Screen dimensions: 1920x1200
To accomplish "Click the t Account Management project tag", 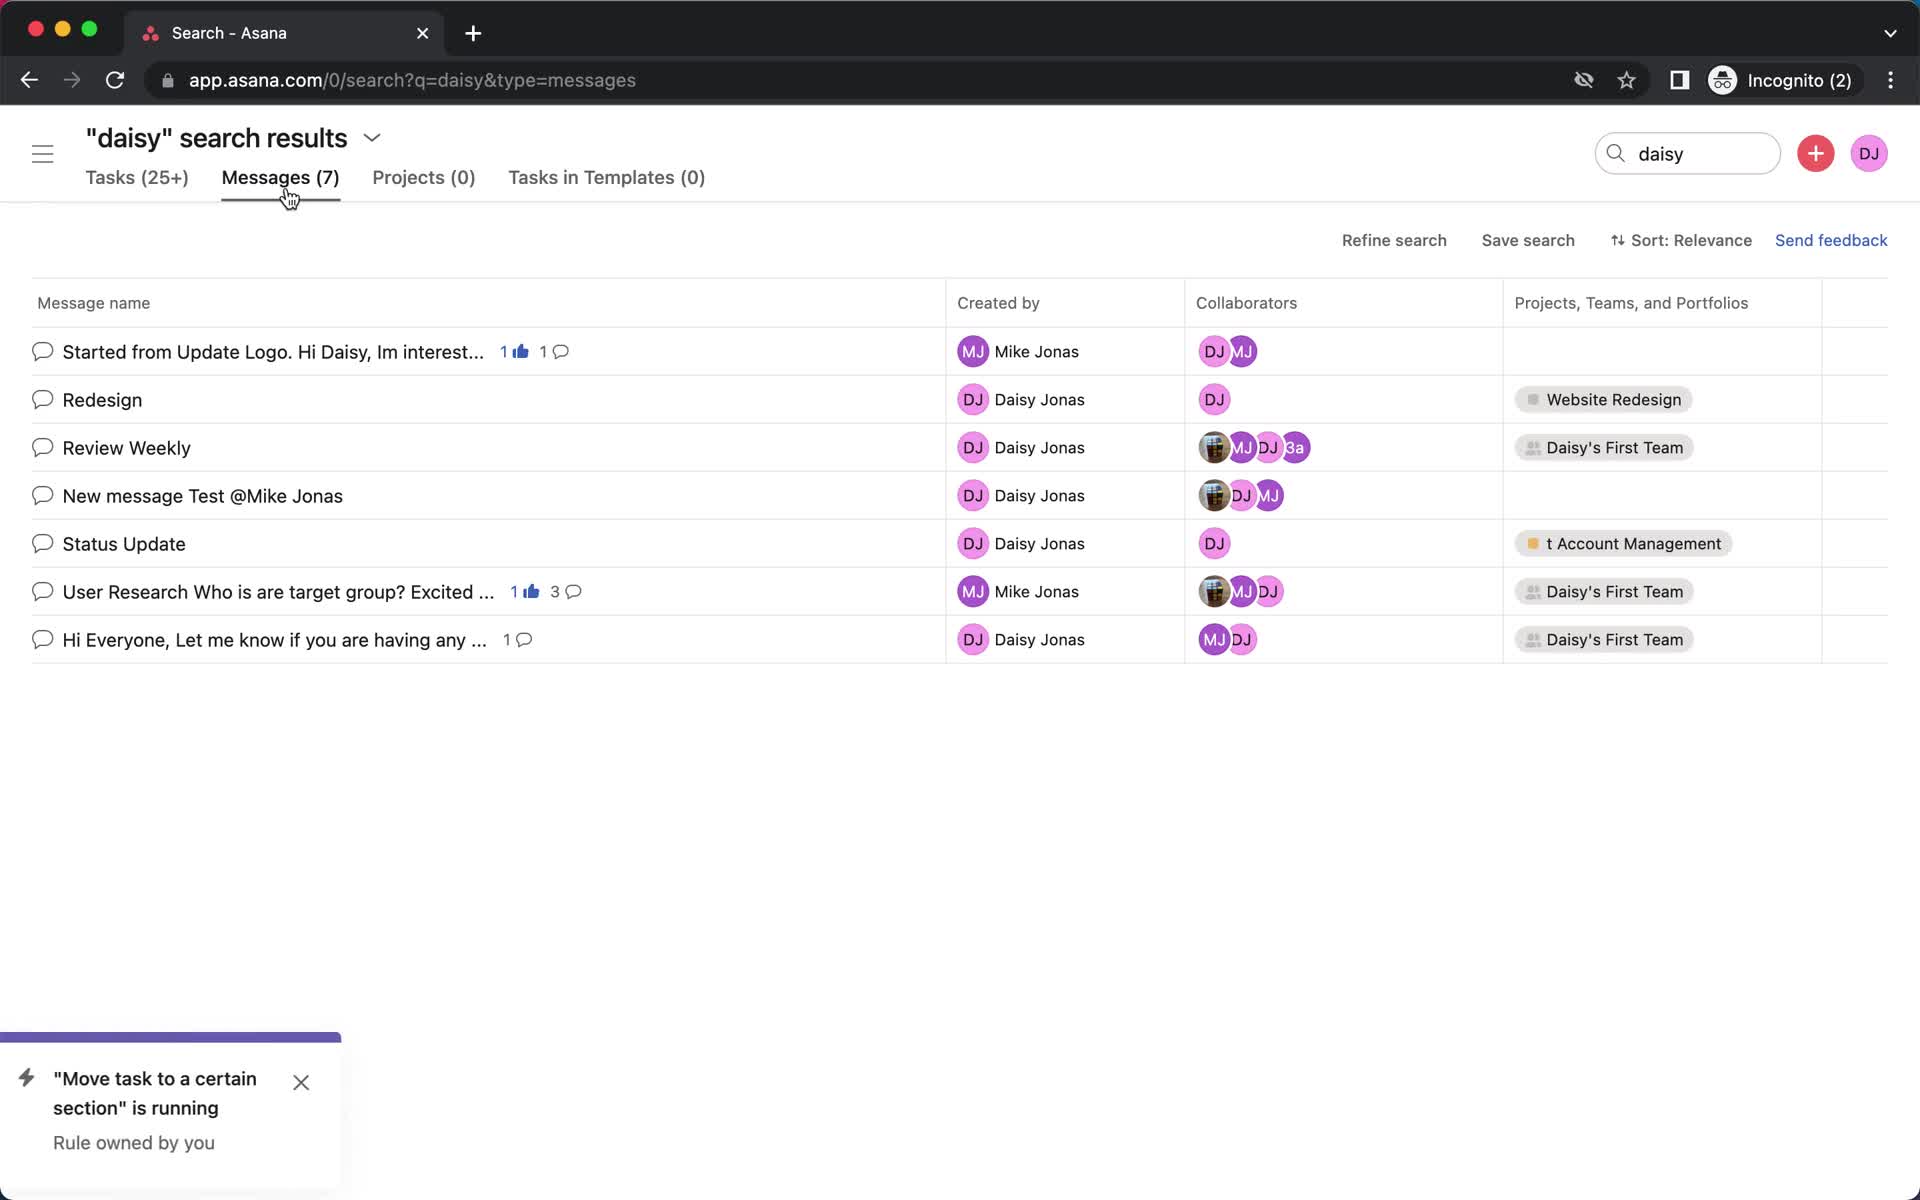I will click(1623, 544).
